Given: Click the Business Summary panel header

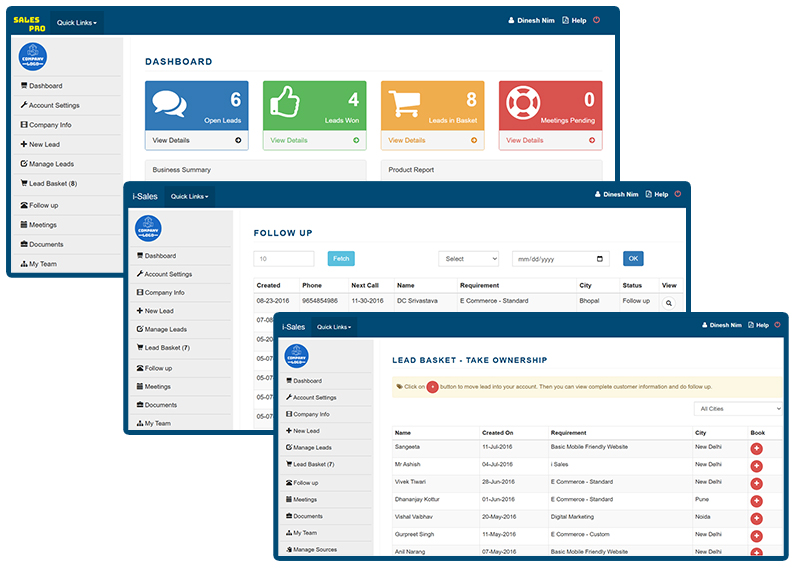Looking at the screenshot, I should click(256, 169).
